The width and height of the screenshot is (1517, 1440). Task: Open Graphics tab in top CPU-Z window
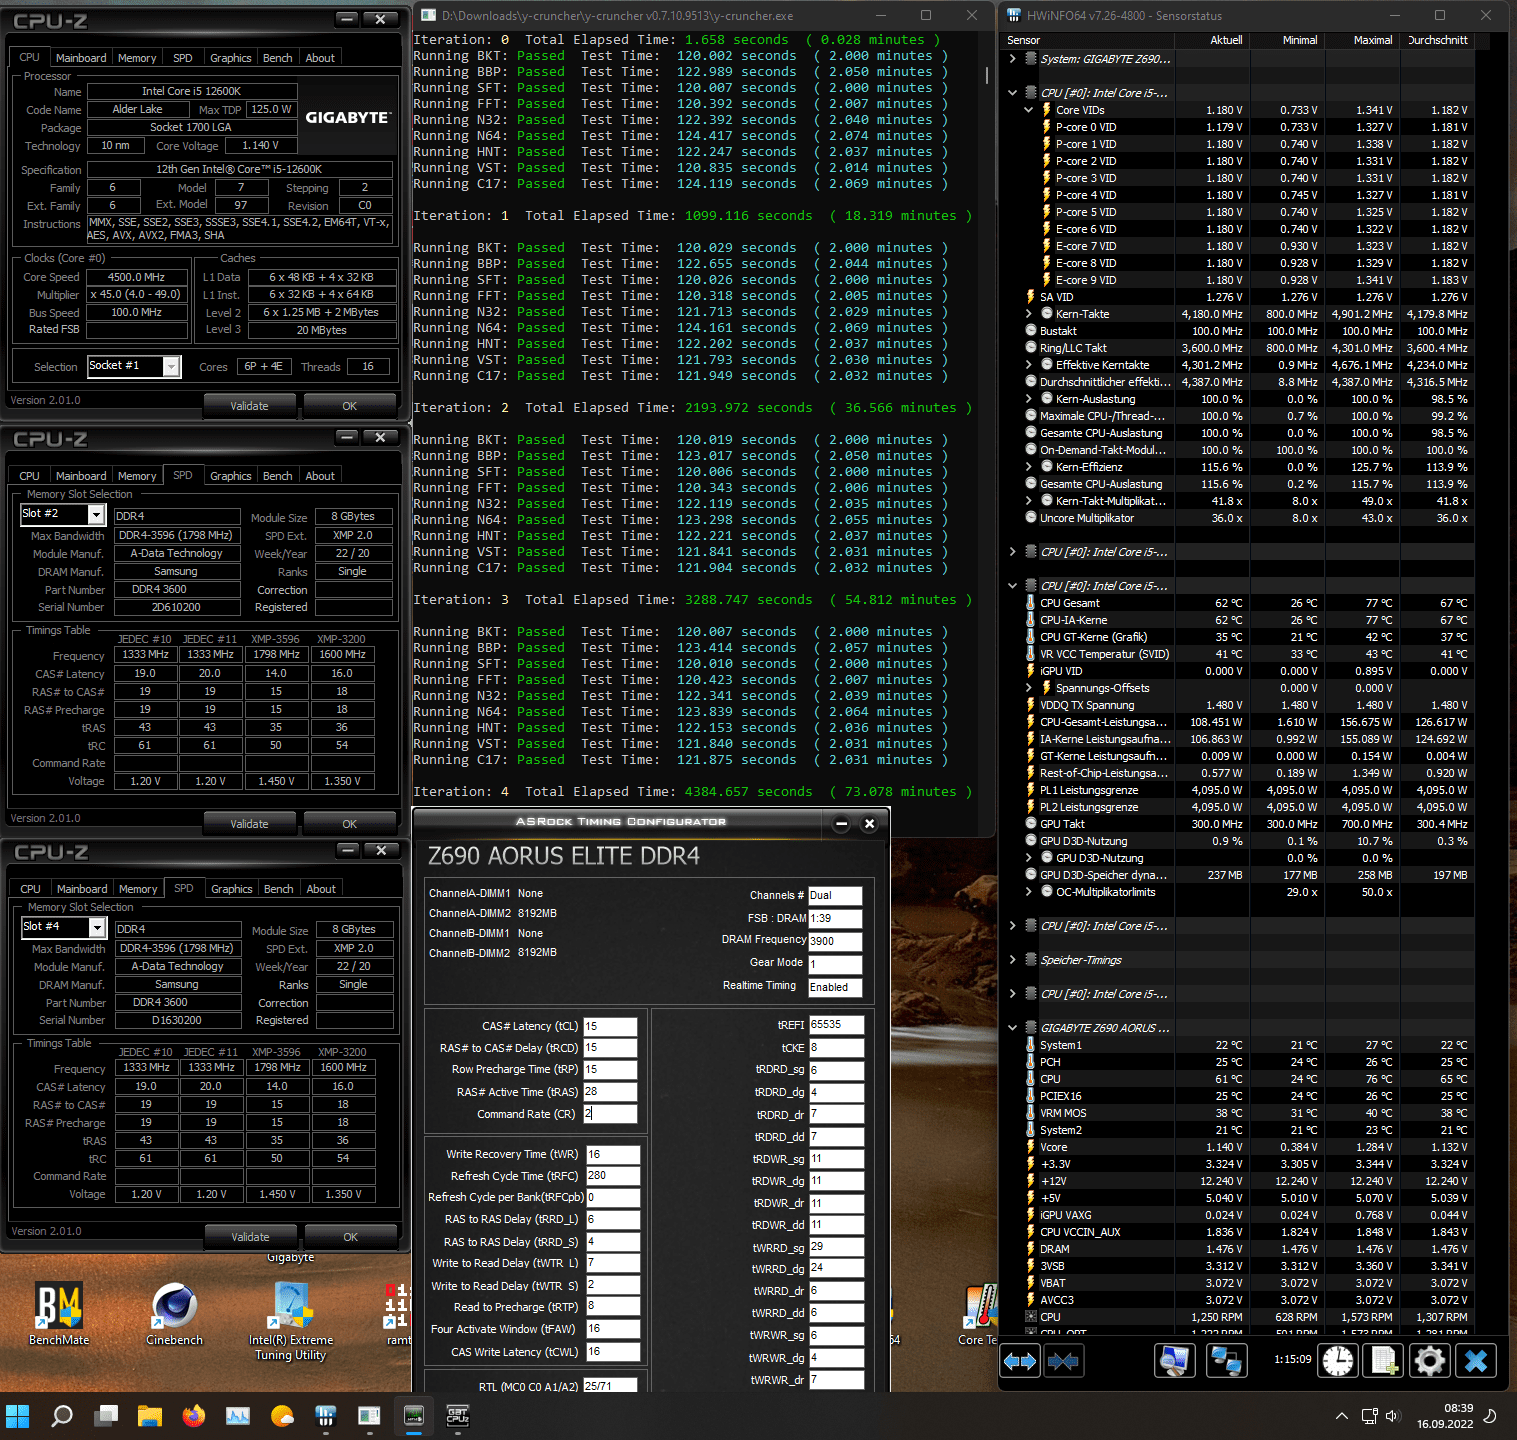(x=231, y=58)
